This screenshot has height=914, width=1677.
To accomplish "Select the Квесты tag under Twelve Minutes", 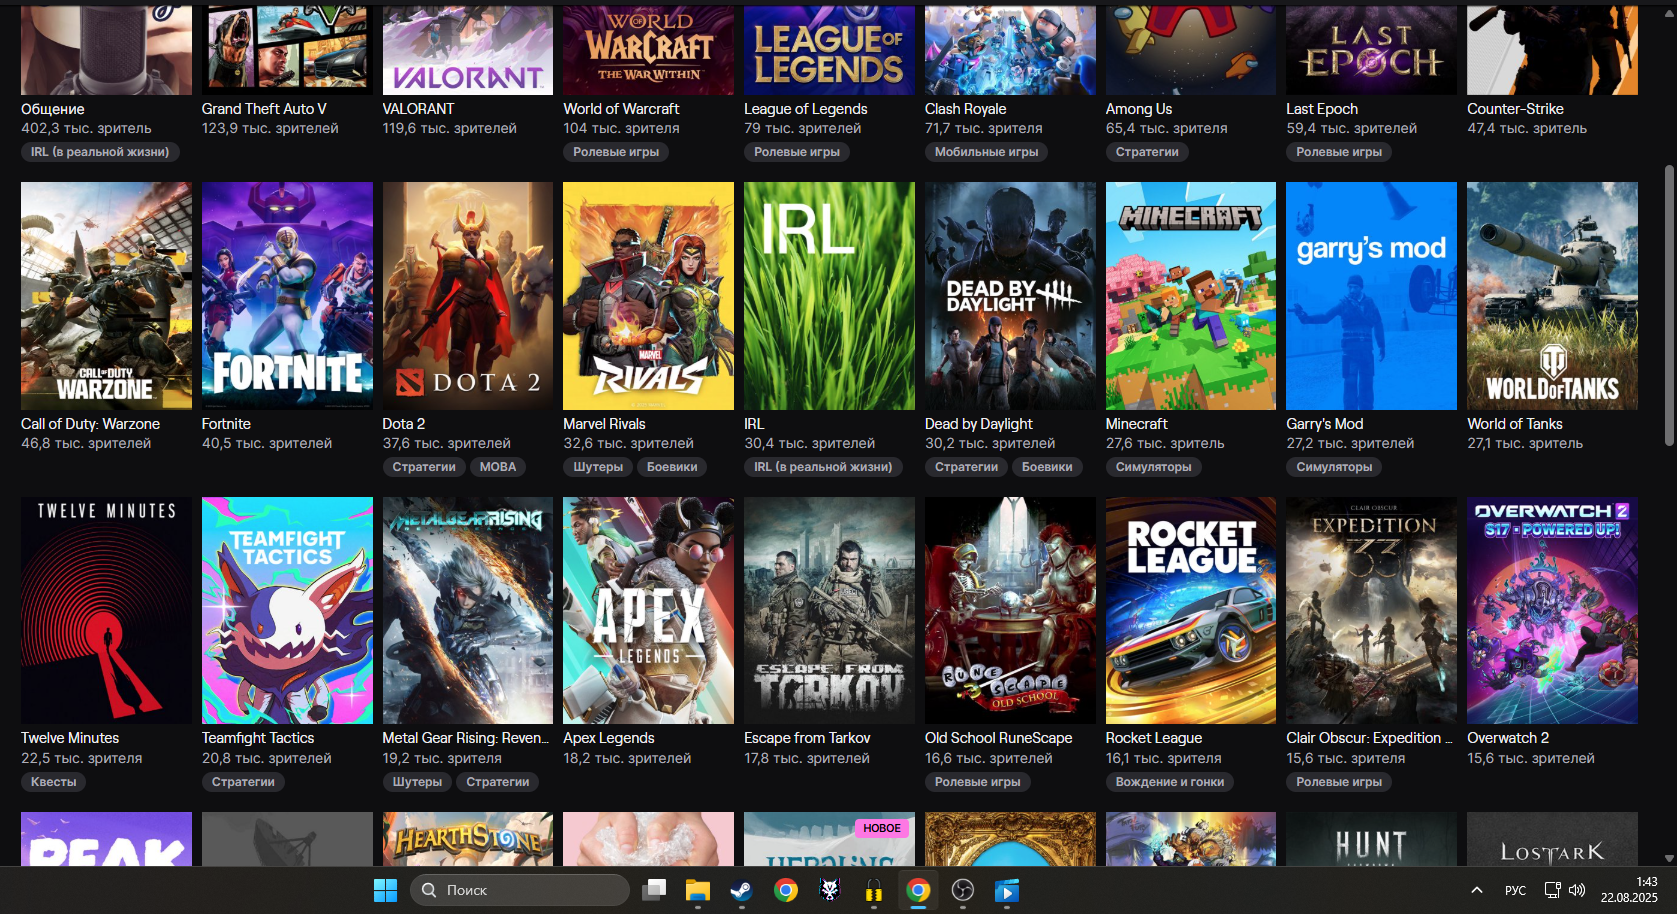I will (53, 782).
